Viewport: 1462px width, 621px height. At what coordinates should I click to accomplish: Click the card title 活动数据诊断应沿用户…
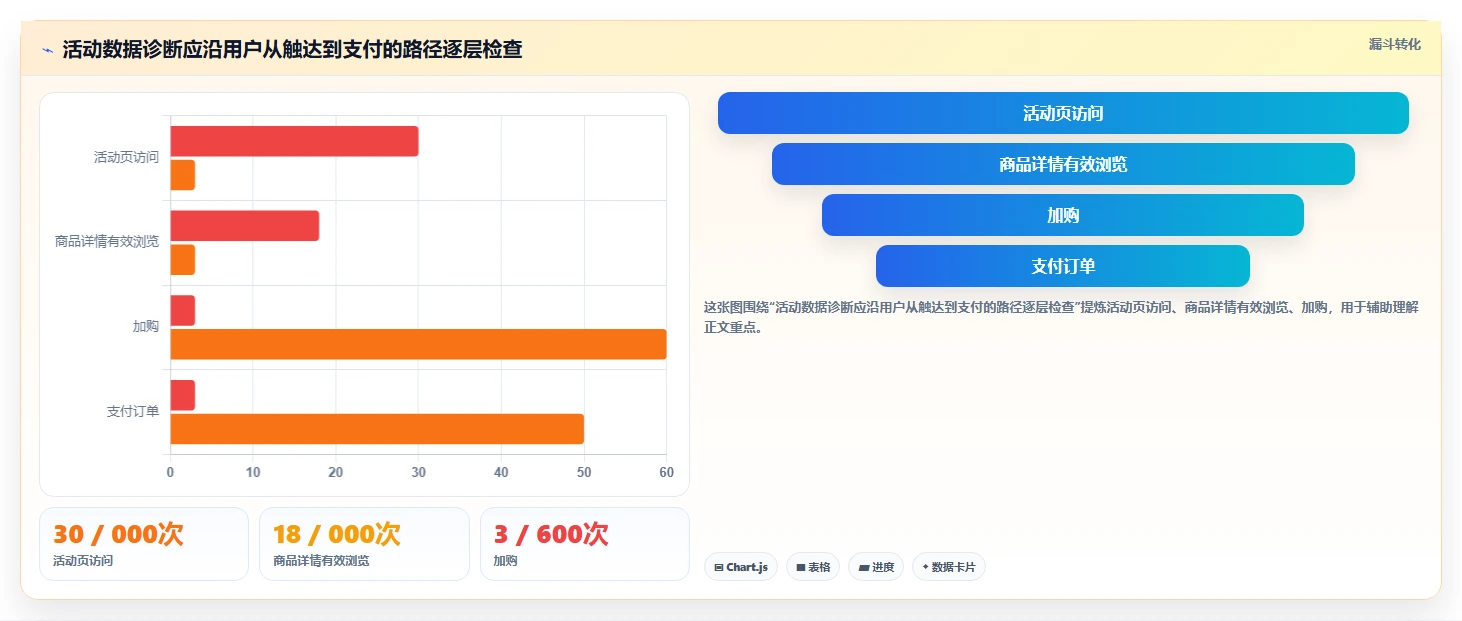(292, 49)
